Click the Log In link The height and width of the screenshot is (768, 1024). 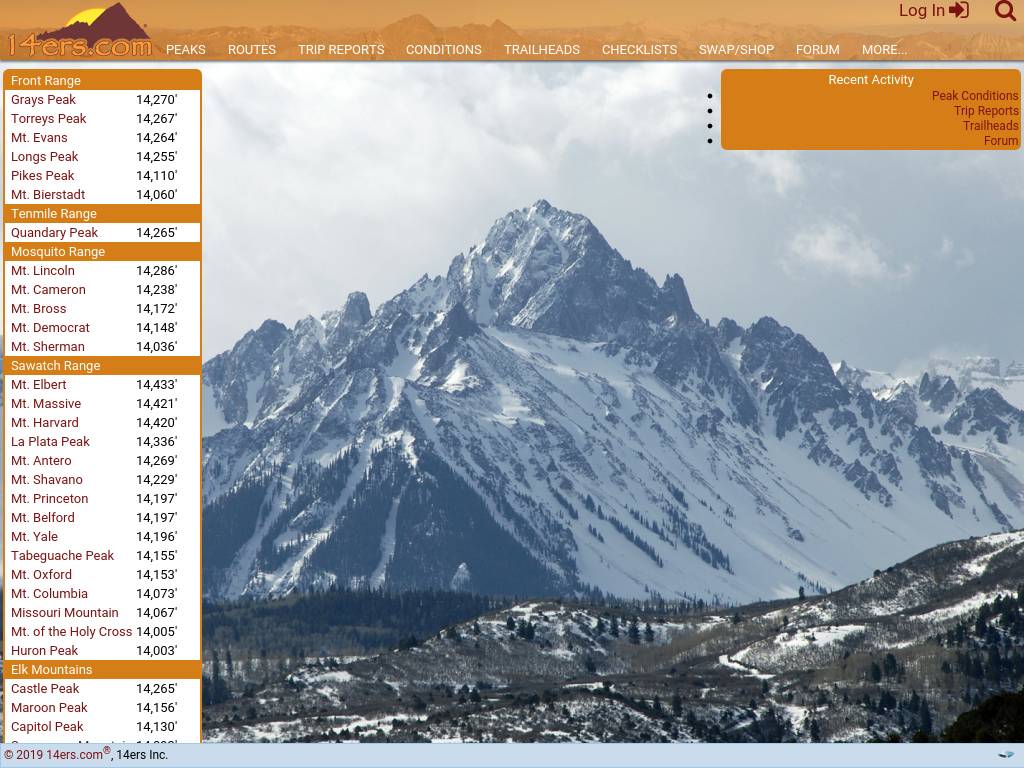tap(921, 10)
